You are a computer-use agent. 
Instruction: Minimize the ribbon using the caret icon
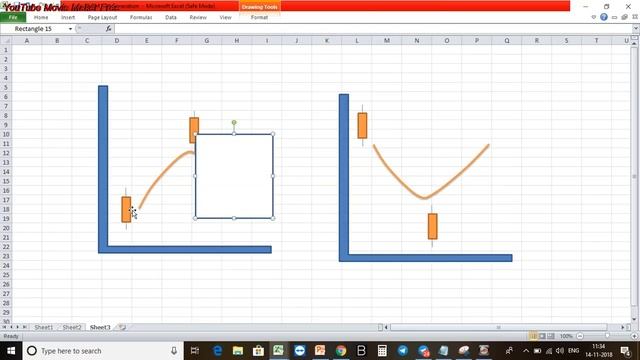(593, 17)
